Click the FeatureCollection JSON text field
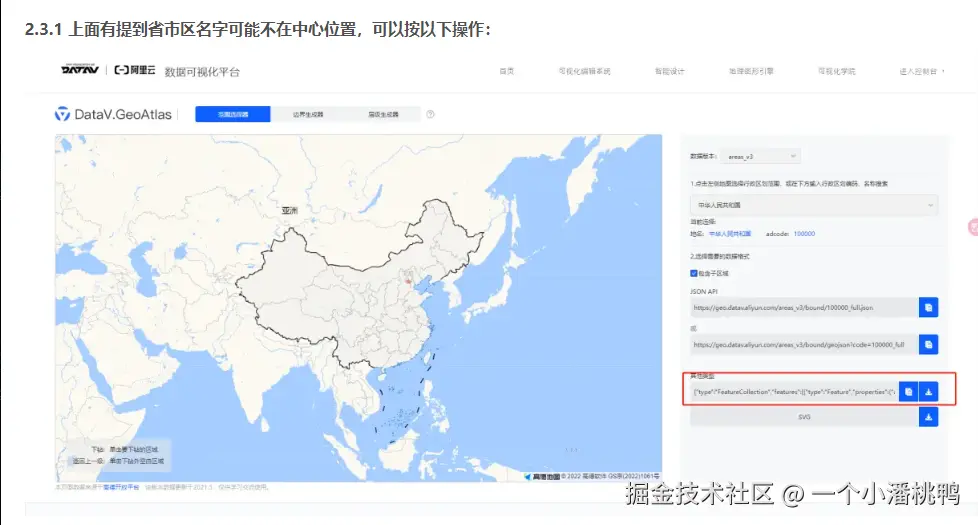 (795, 392)
